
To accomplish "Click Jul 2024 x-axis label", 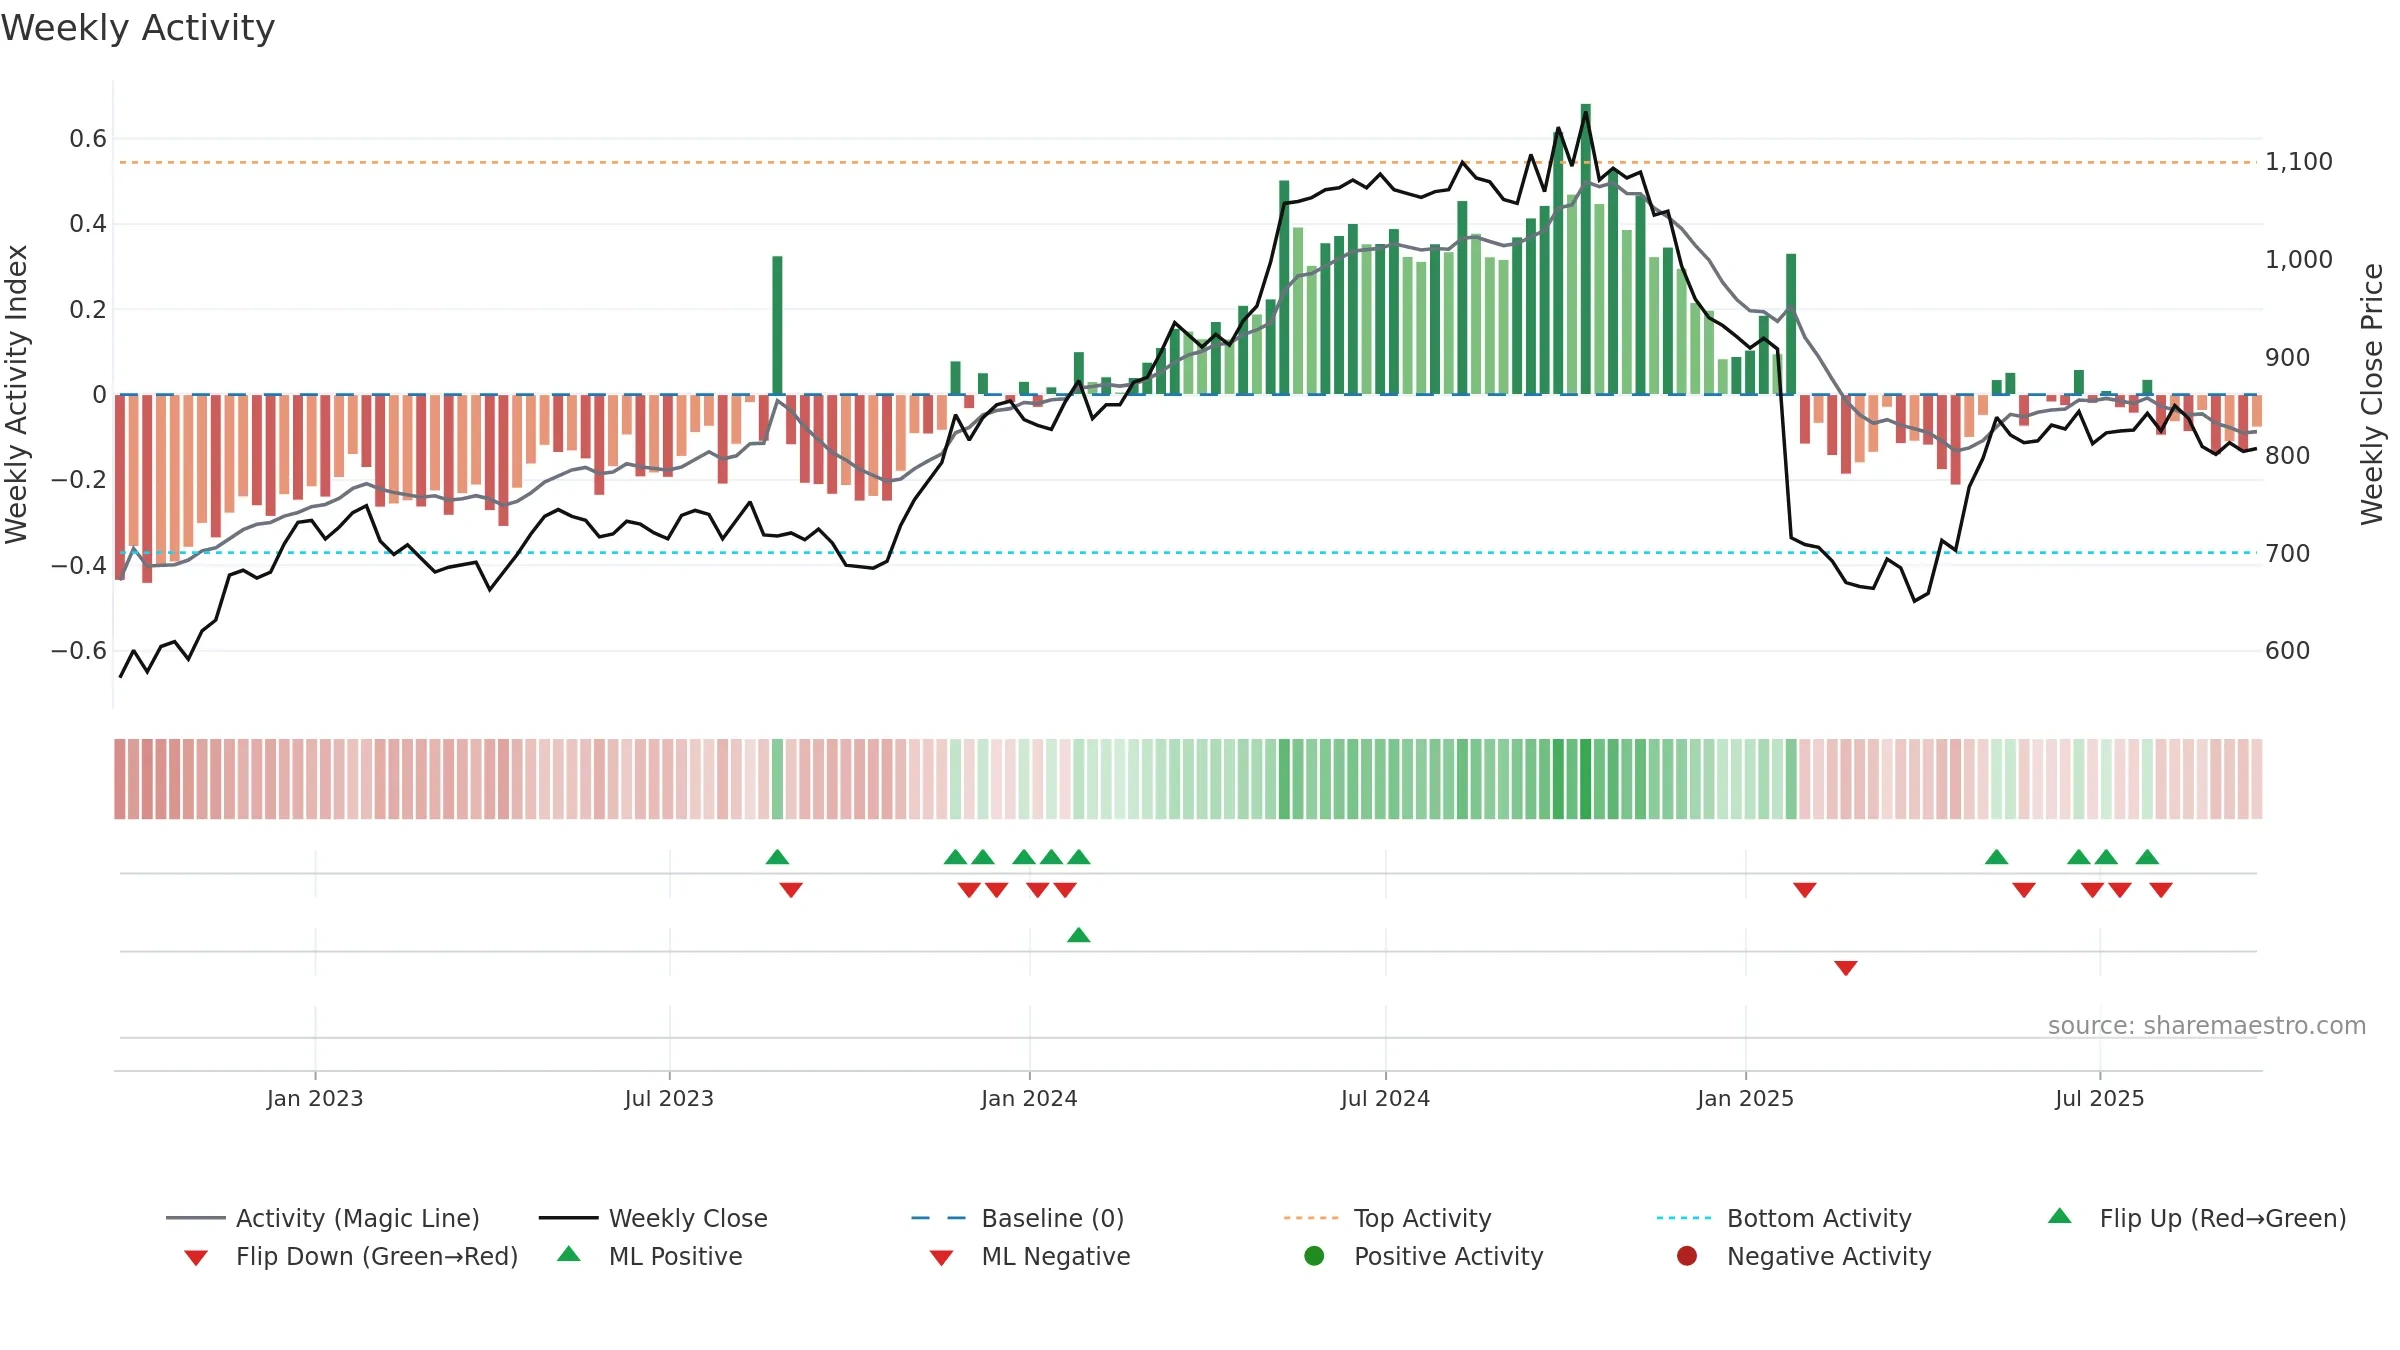I will [1385, 1098].
